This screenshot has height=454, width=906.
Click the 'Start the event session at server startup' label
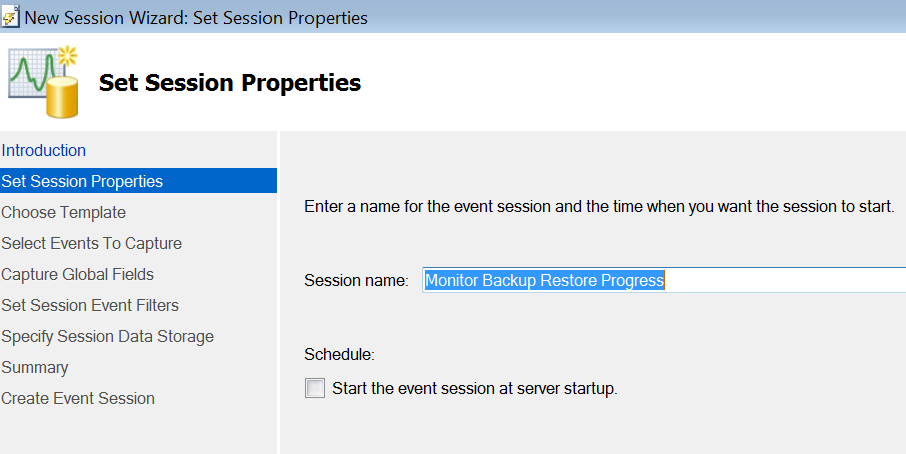coord(474,388)
